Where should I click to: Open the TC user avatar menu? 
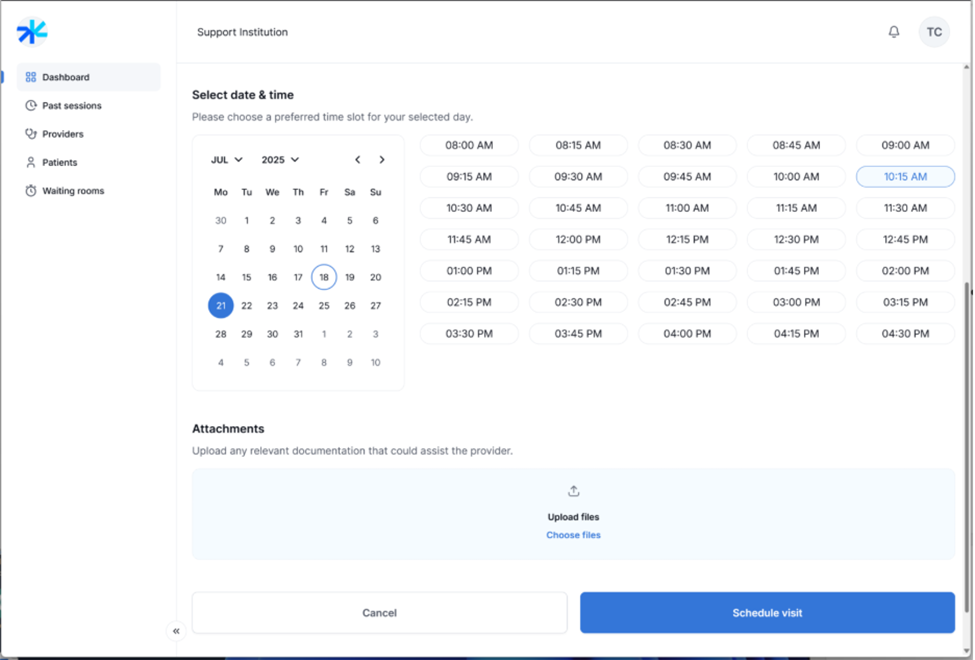[x=934, y=32]
